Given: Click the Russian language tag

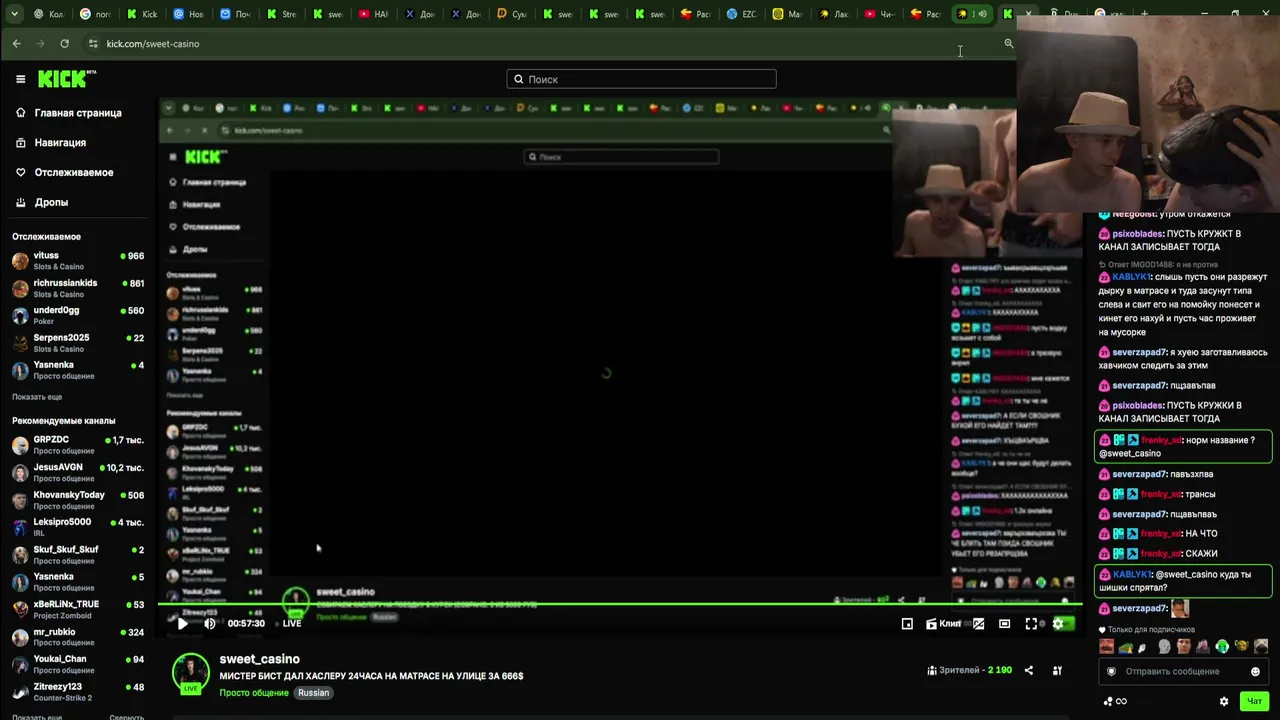Looking at the screenshot, I should (x=313, y=693).
